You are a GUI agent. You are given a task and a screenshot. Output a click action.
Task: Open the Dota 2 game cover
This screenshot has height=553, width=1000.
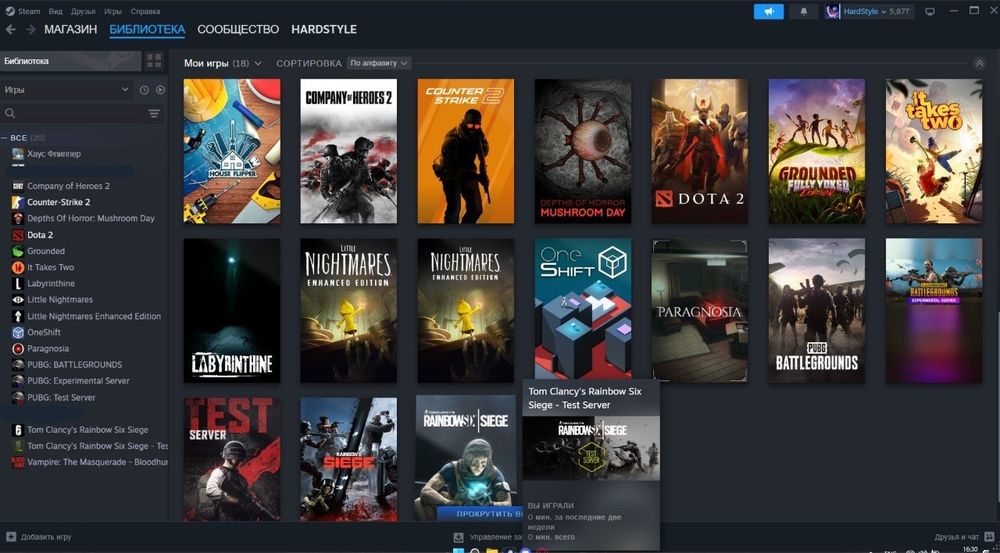pyautogui.click(x=699, y=151)
